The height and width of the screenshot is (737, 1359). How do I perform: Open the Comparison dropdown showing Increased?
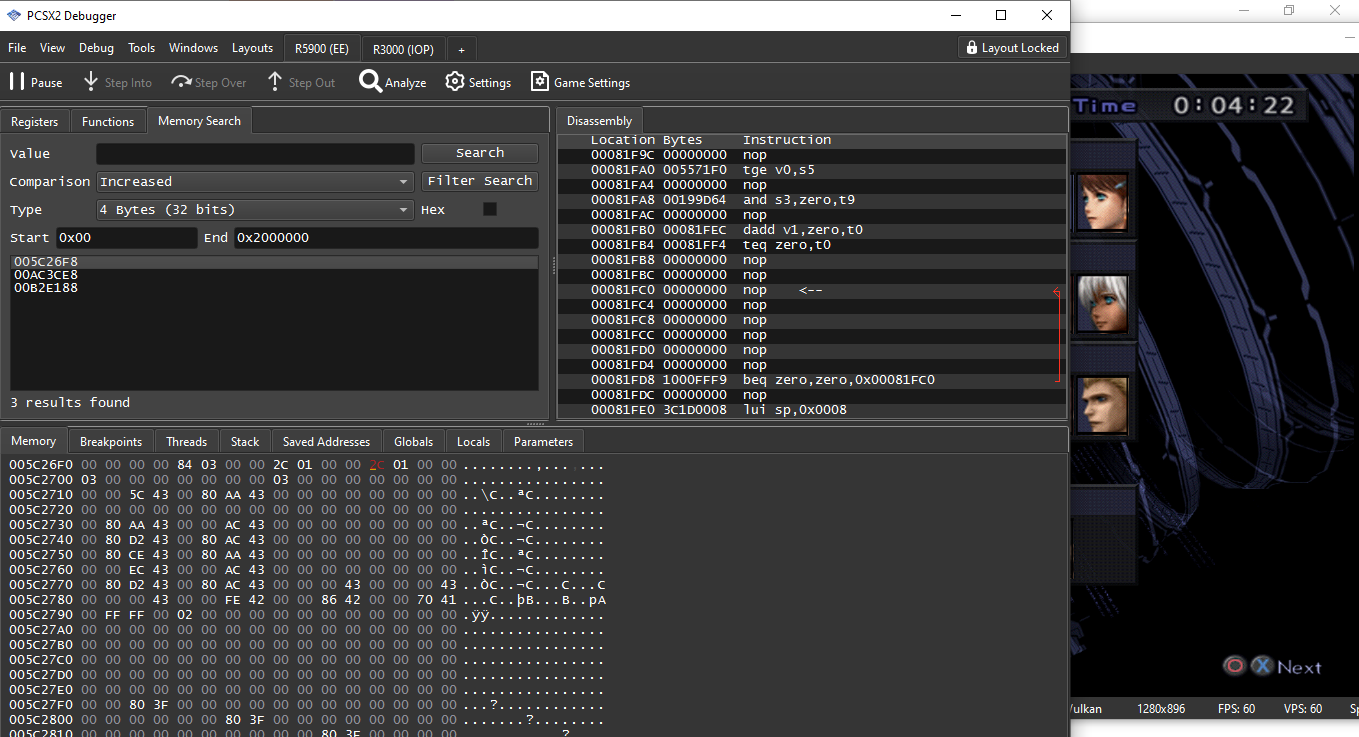(255, 182)
